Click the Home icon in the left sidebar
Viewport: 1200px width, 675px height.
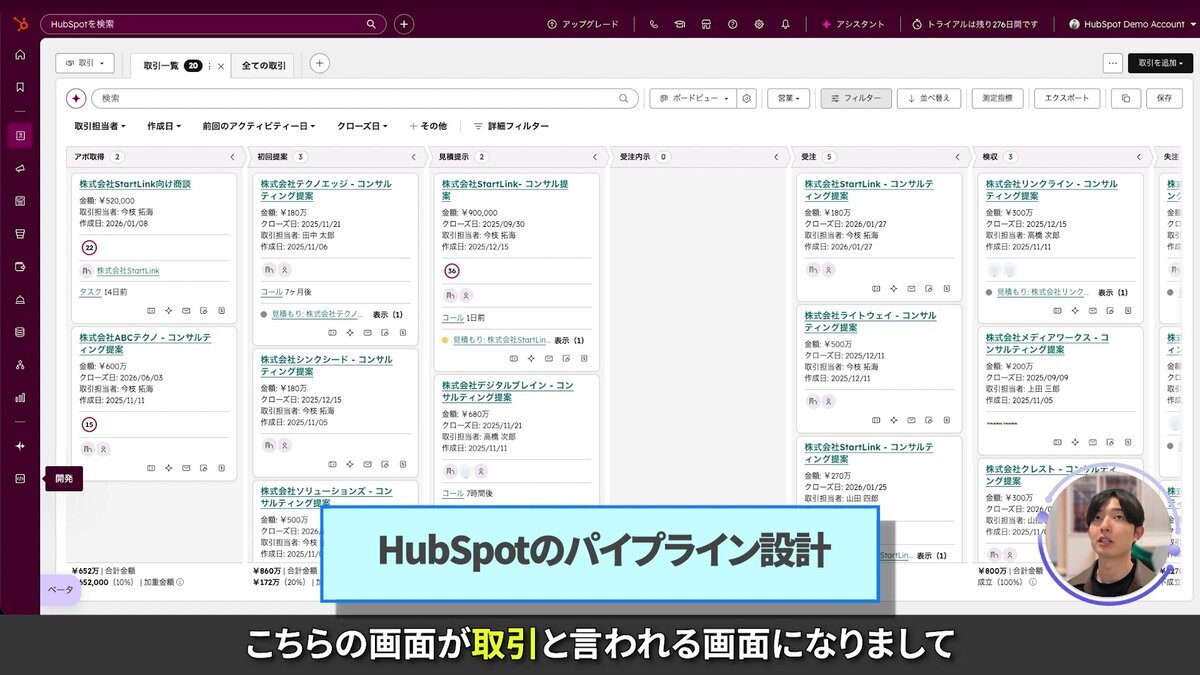pos(19,54)
